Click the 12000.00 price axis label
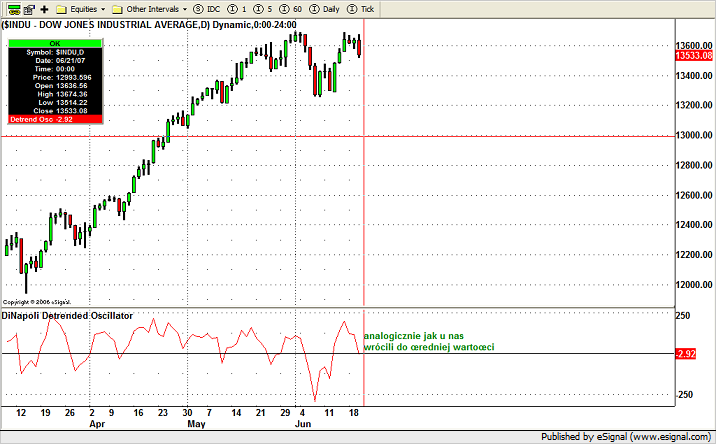The width and height of the screenshot is (716, 444). point(694,285)
